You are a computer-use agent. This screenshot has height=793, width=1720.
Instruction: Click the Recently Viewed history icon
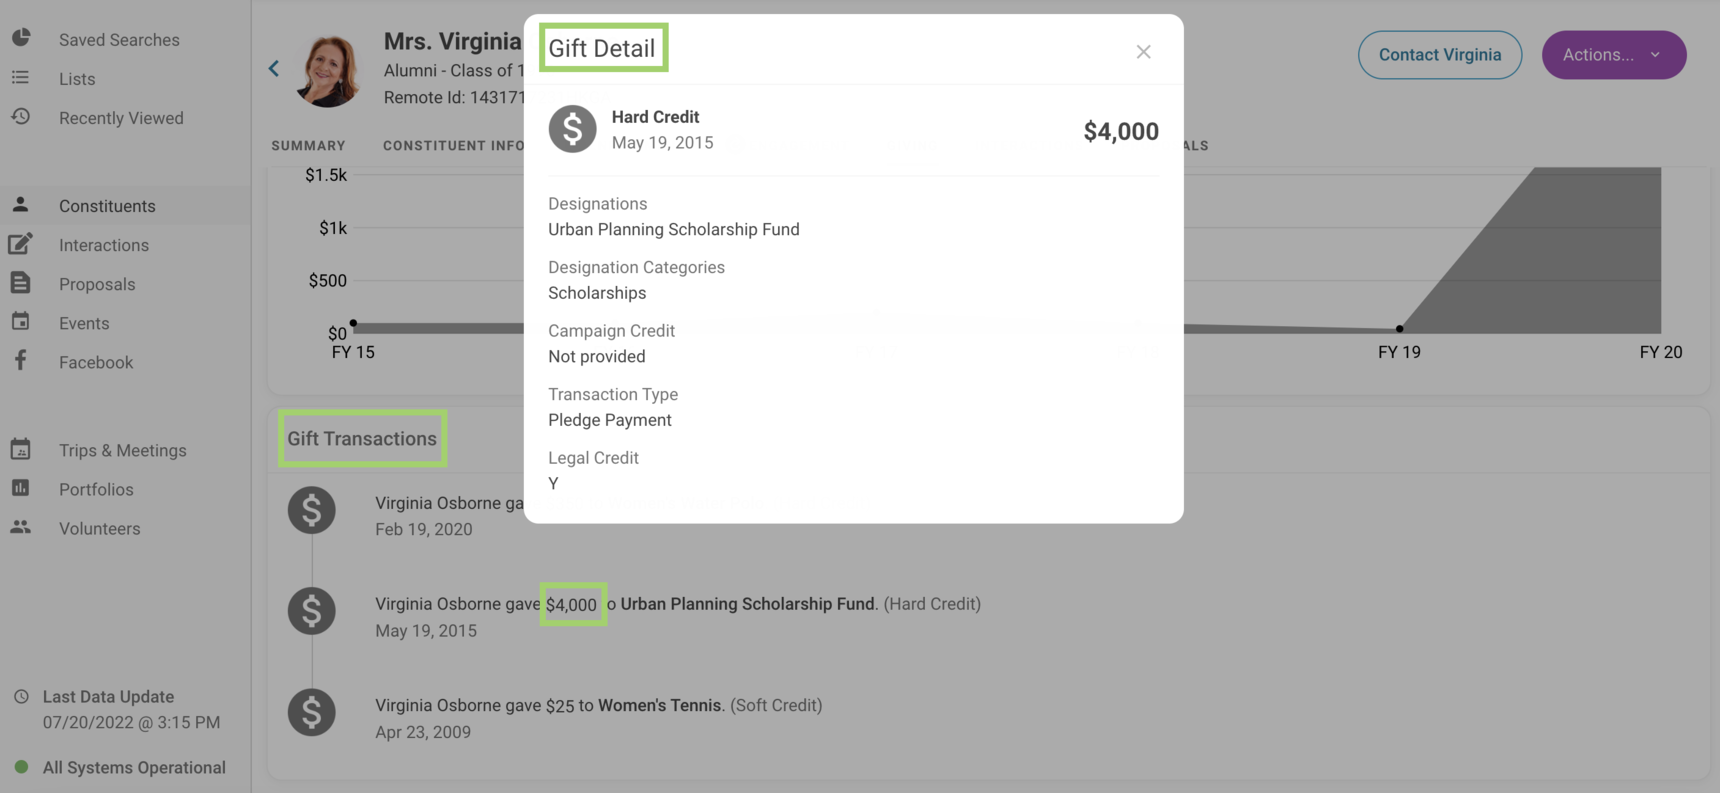pyautogui.click(x=20, y=117)
